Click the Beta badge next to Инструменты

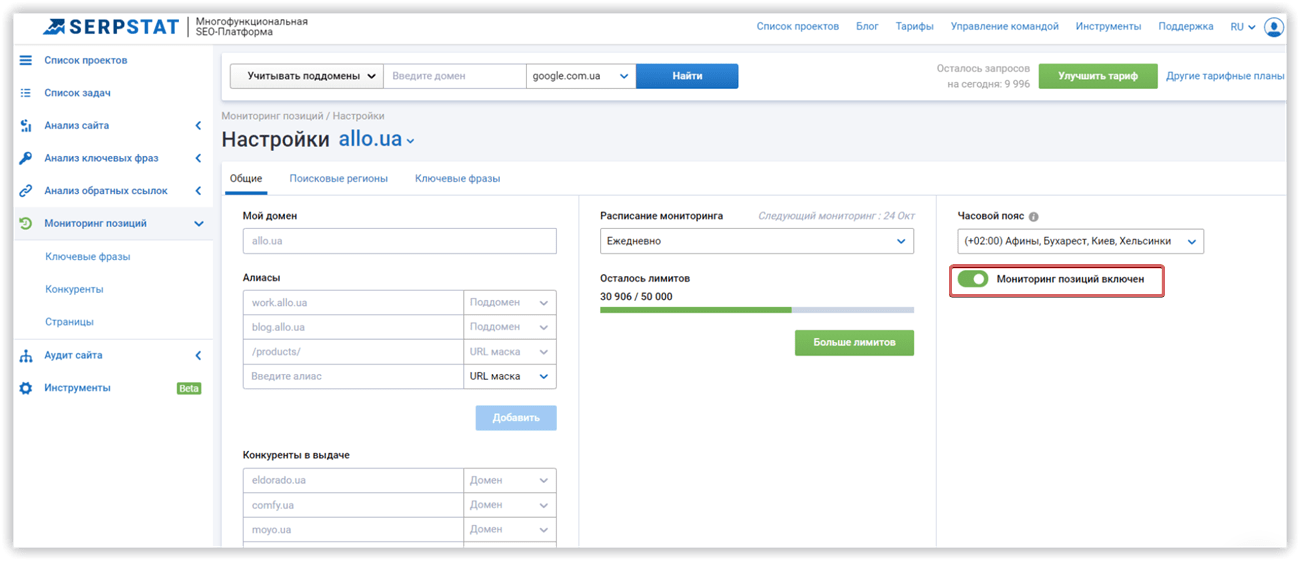point(189,388)
